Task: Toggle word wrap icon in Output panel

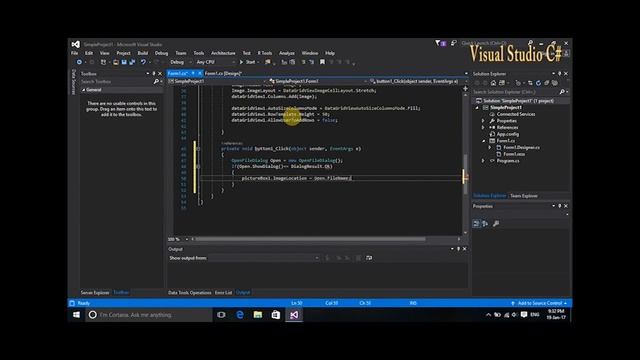Action: (x=369, y=258)
